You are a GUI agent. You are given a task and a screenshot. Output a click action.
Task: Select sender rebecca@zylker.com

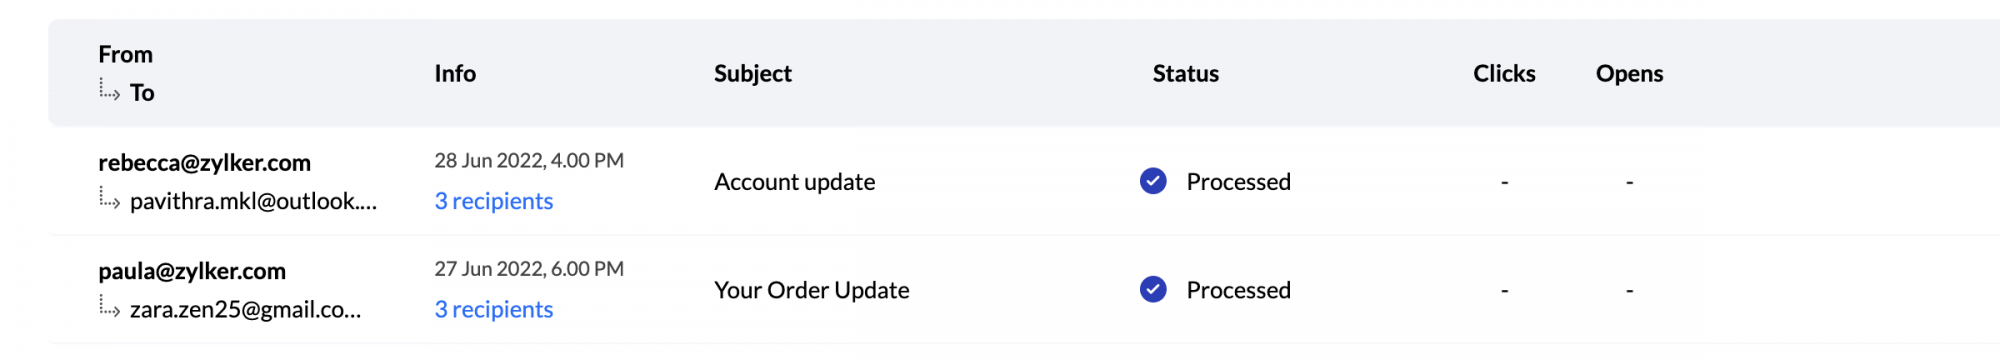pos(204,162)
